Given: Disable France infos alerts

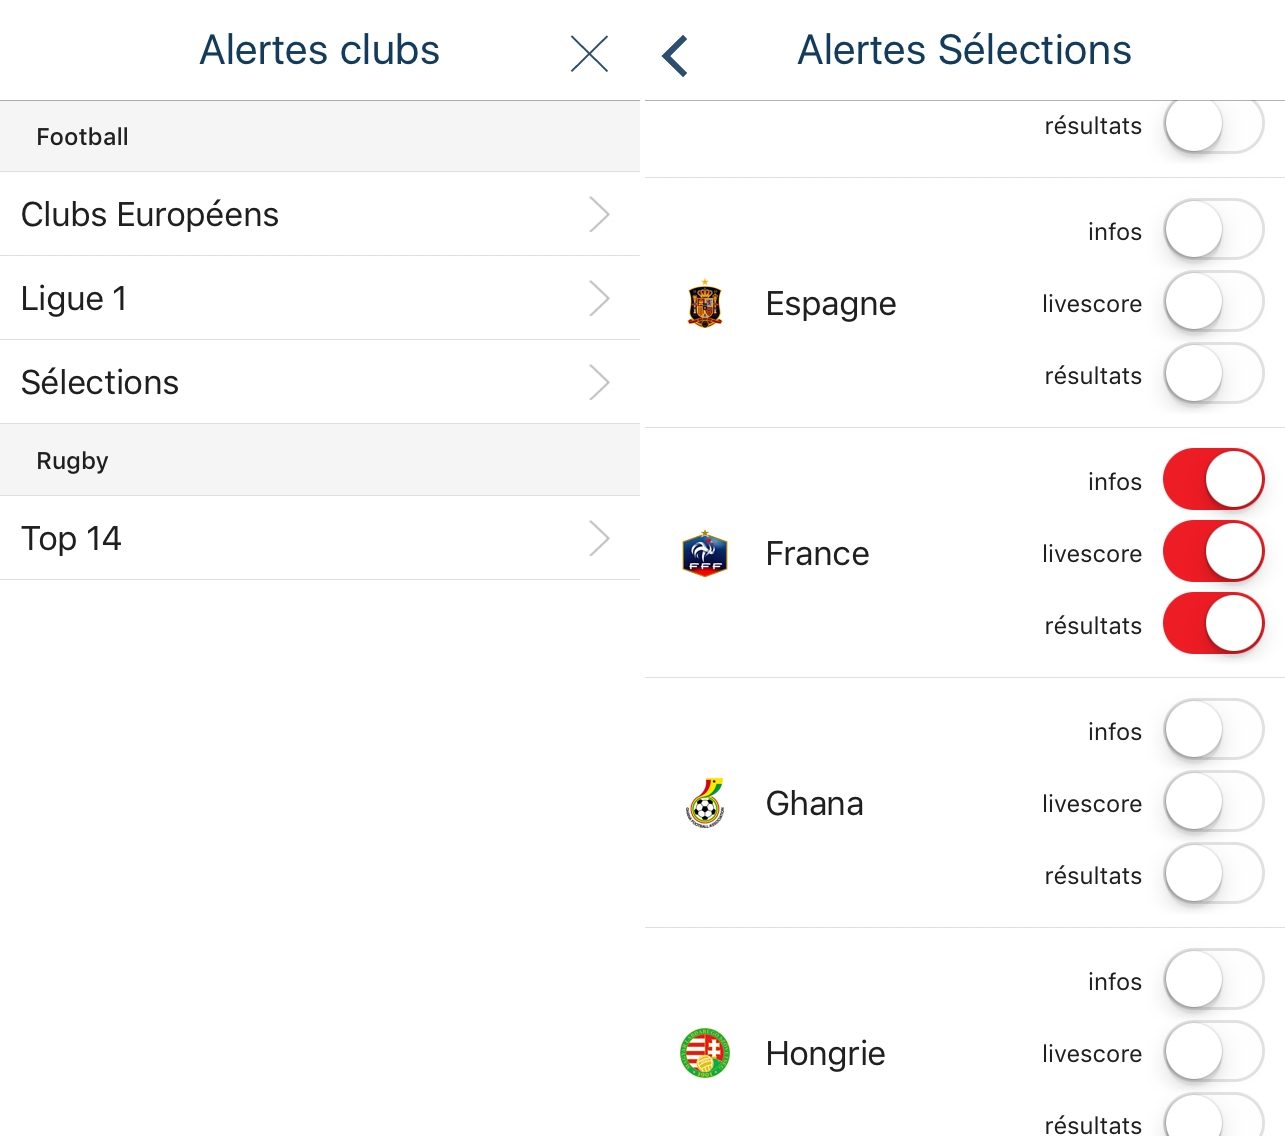Looking at the screenshot, I should [1214, 481].
